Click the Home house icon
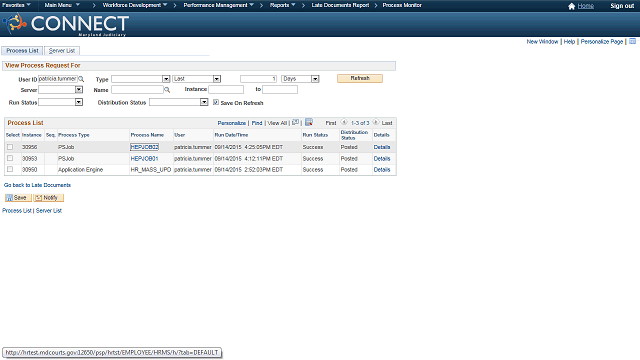The height and width of the screenshot is (360, 640). coord(571,6)
